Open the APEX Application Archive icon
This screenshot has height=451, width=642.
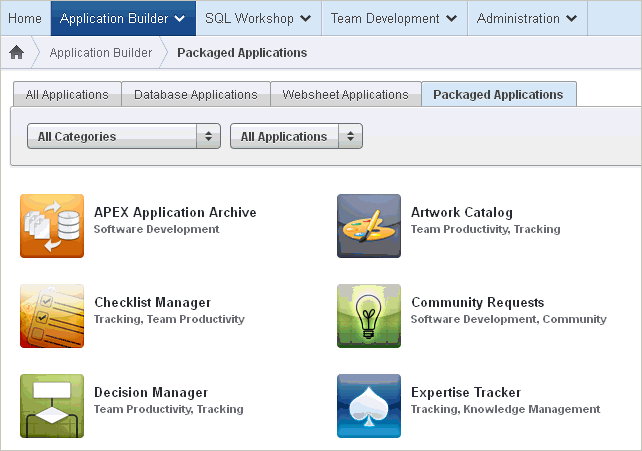tap(52, 226)
